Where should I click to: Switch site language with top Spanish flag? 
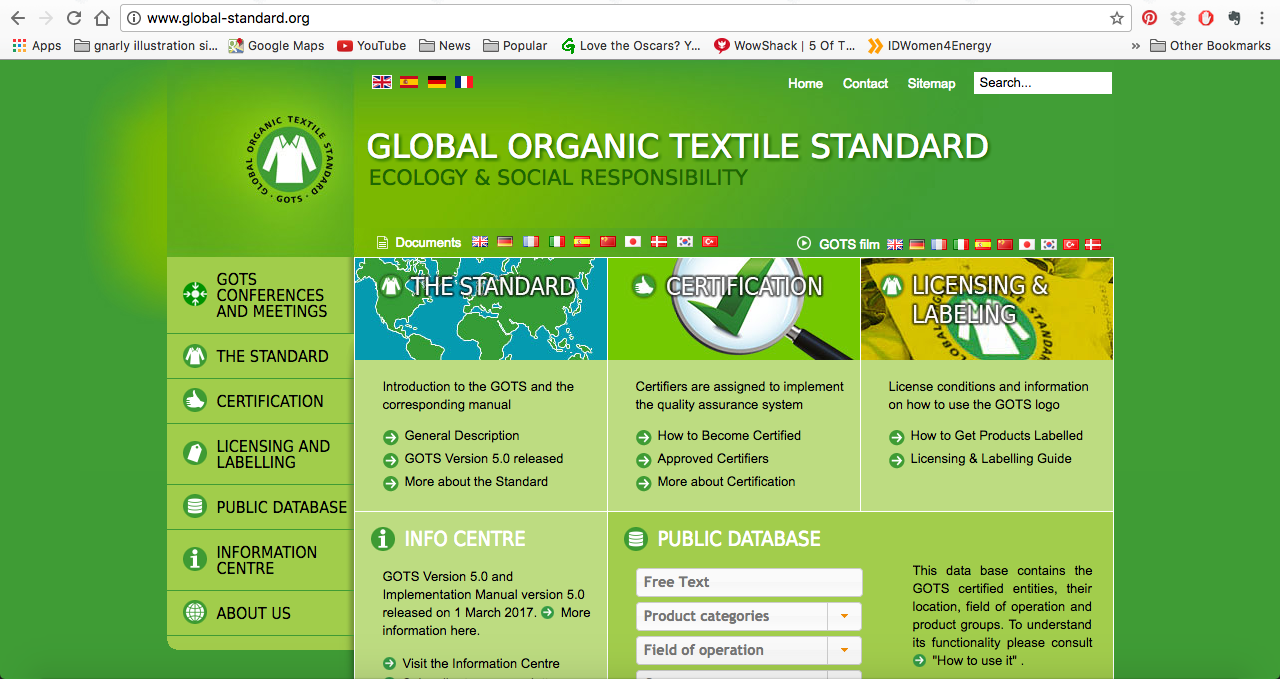[x=409, y=82]
